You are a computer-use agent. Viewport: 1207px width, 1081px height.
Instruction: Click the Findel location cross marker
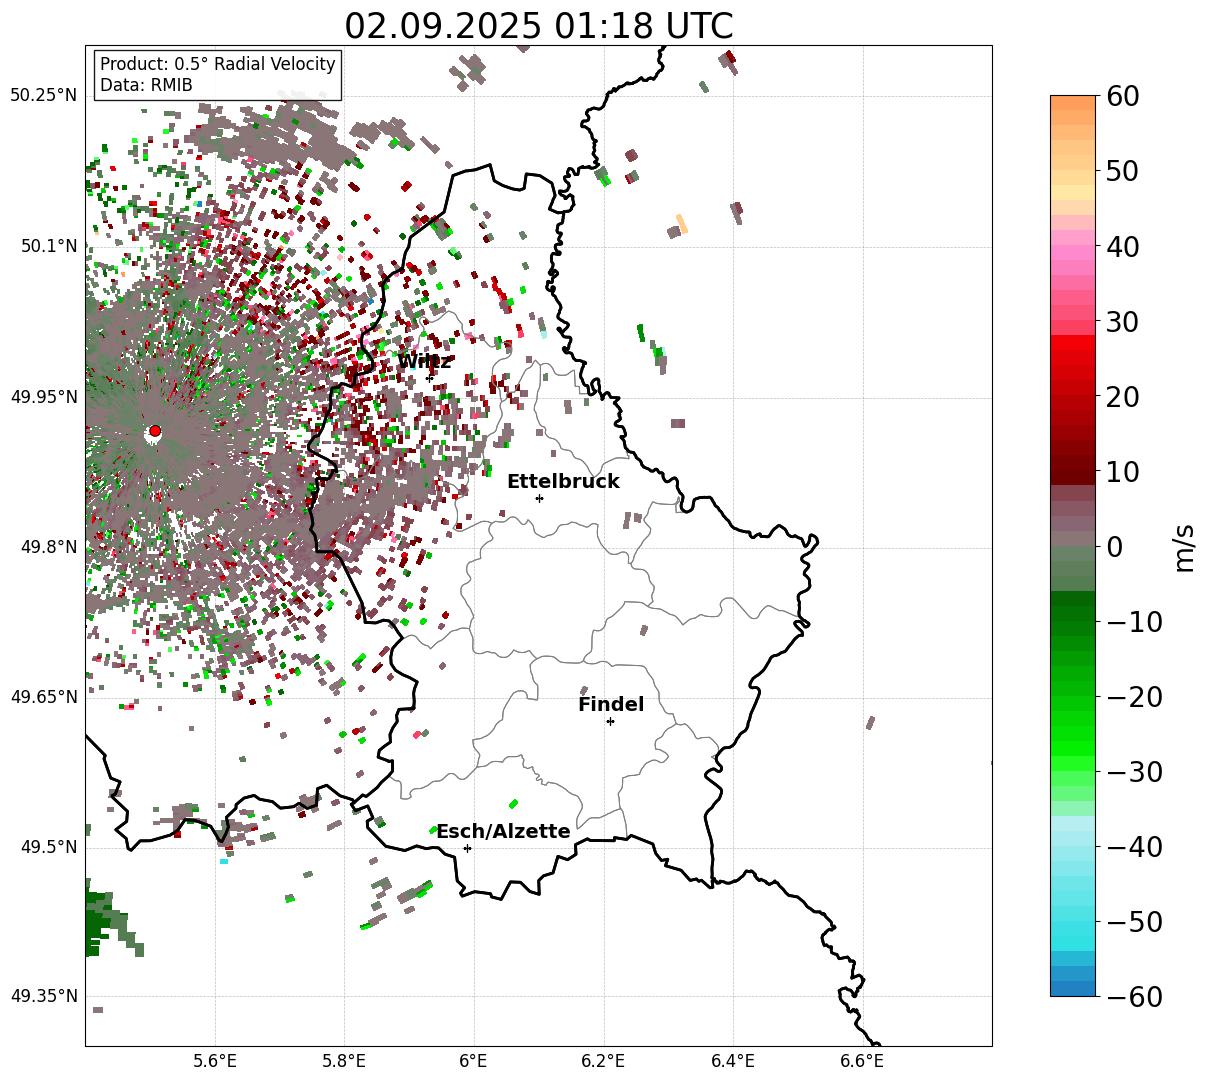point(610,721)
